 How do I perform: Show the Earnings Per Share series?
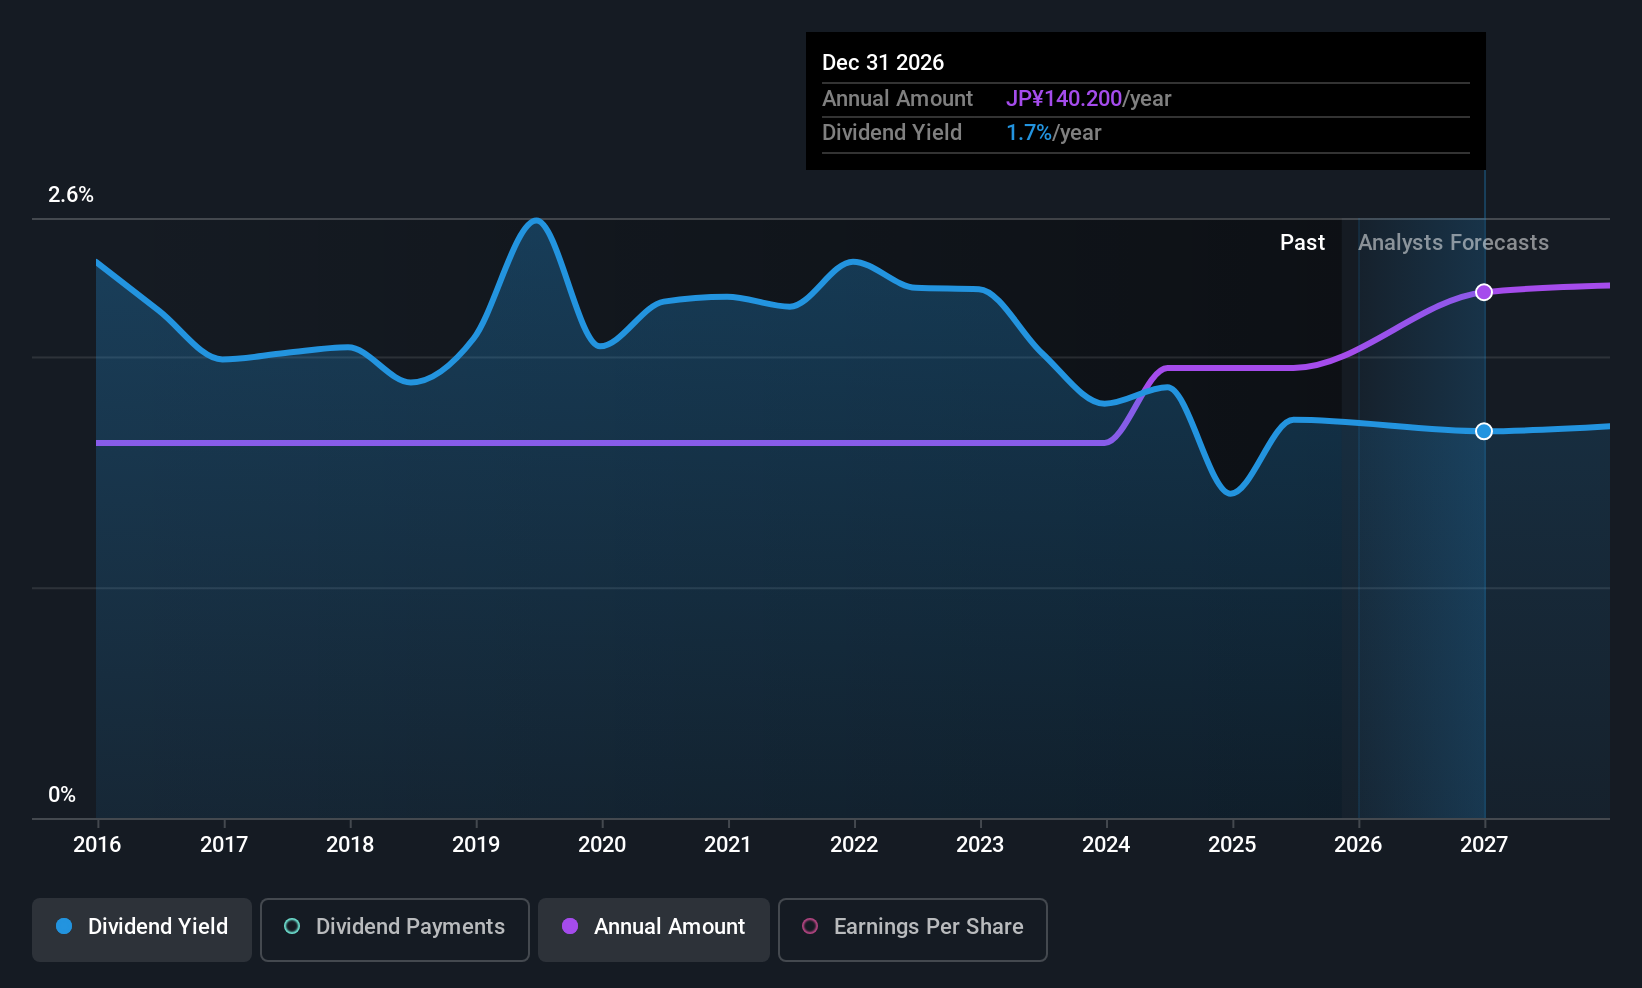point(912,927)
